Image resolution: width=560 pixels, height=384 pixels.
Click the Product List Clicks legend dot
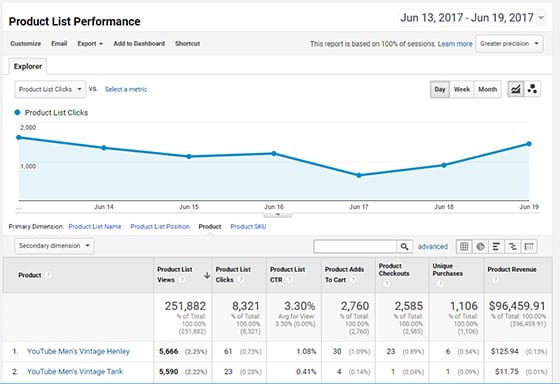click(x=17, y=113)
